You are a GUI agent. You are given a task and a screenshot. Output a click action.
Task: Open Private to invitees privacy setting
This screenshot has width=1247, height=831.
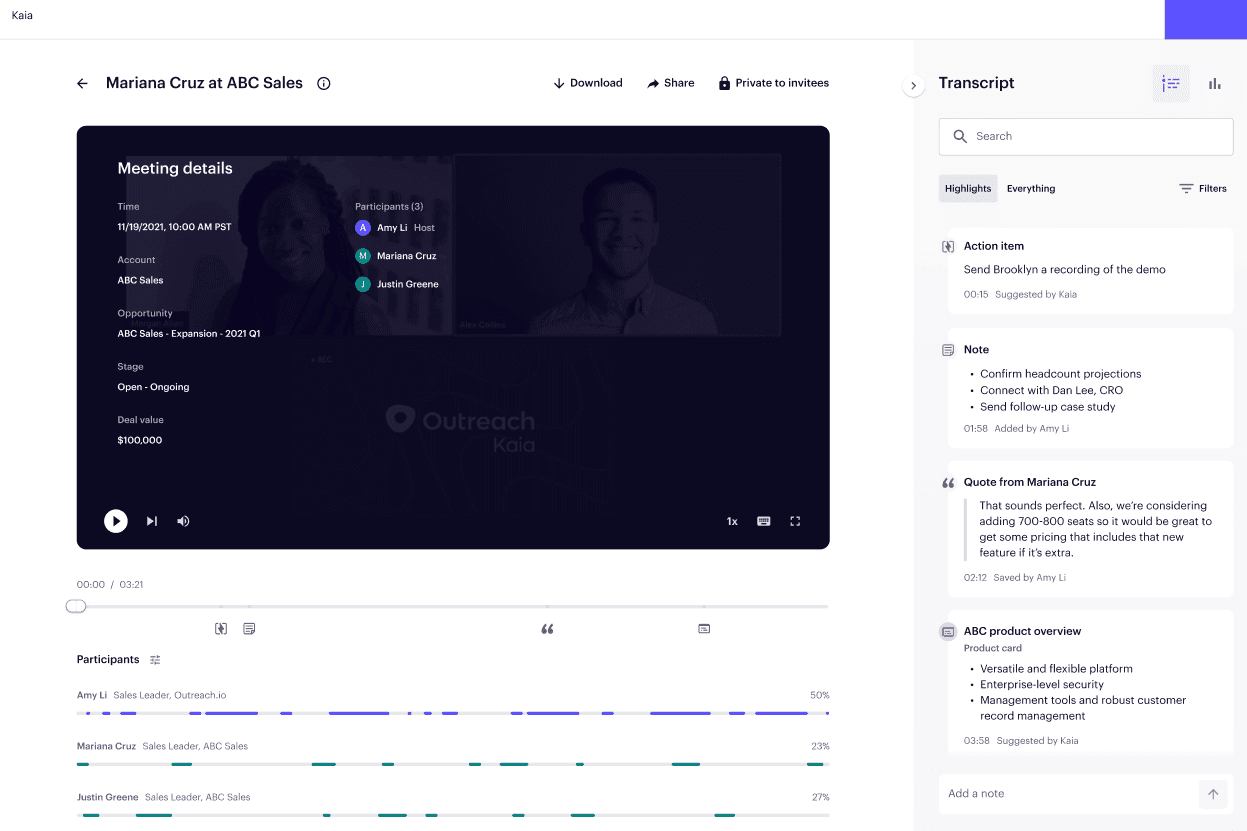tap(774, 83)
